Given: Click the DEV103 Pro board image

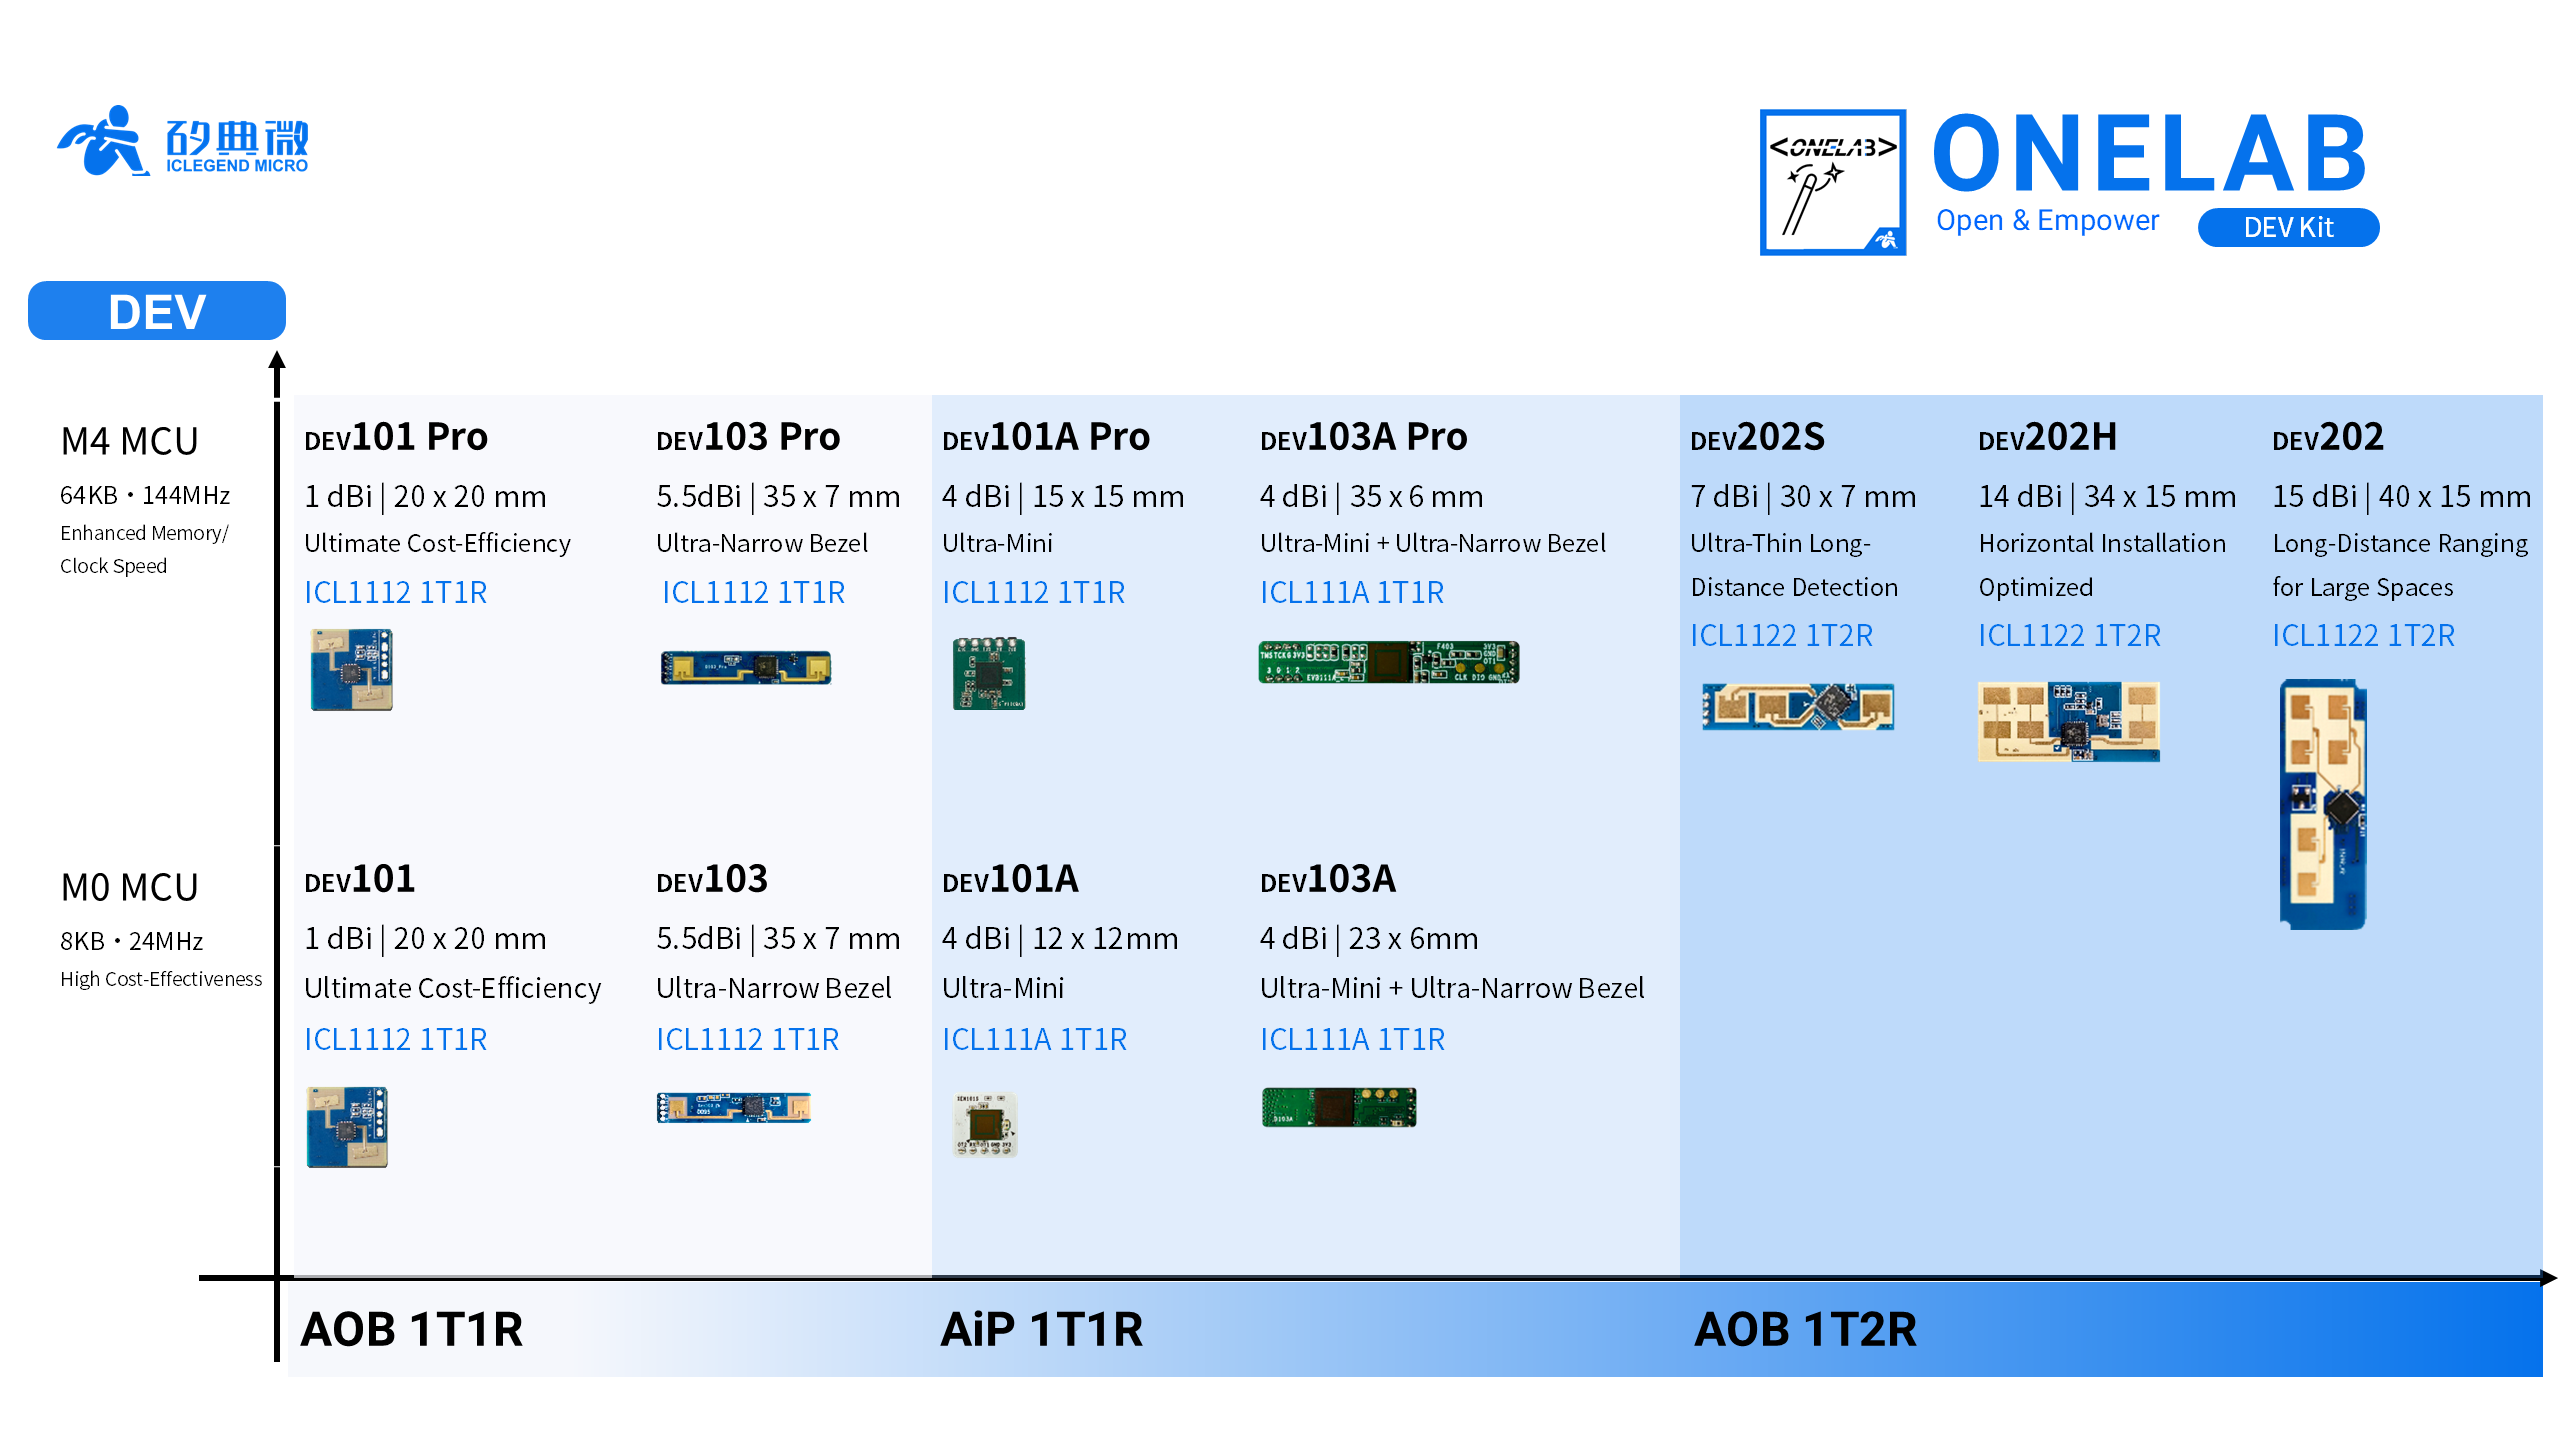Looking at the screenshot, I should (x=745, y=667).
